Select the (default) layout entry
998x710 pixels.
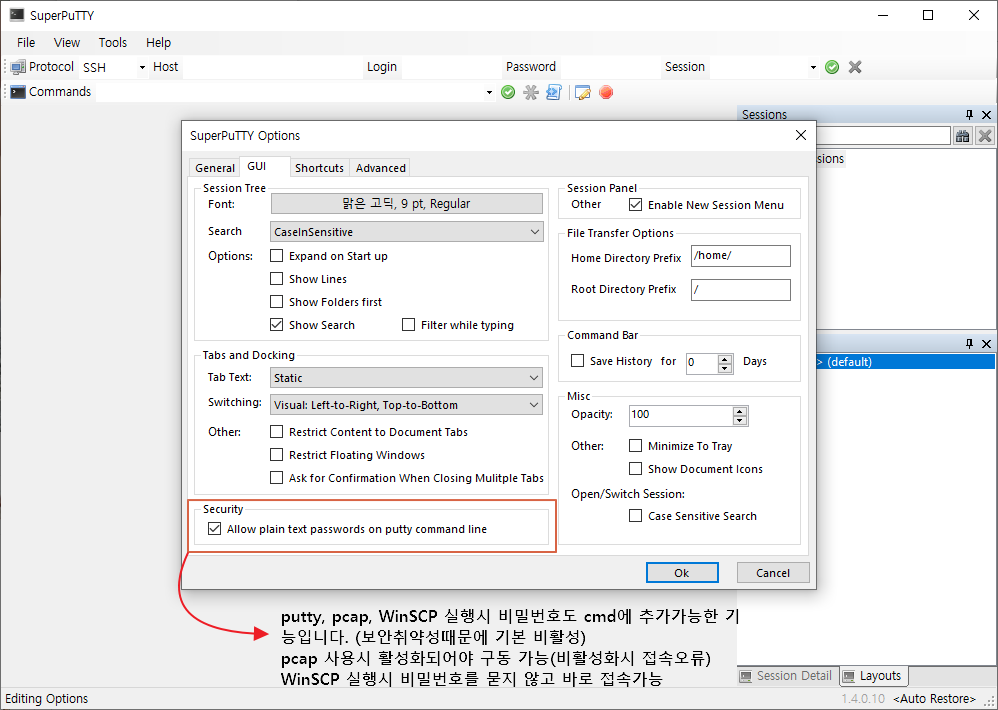tap(906, 361)
